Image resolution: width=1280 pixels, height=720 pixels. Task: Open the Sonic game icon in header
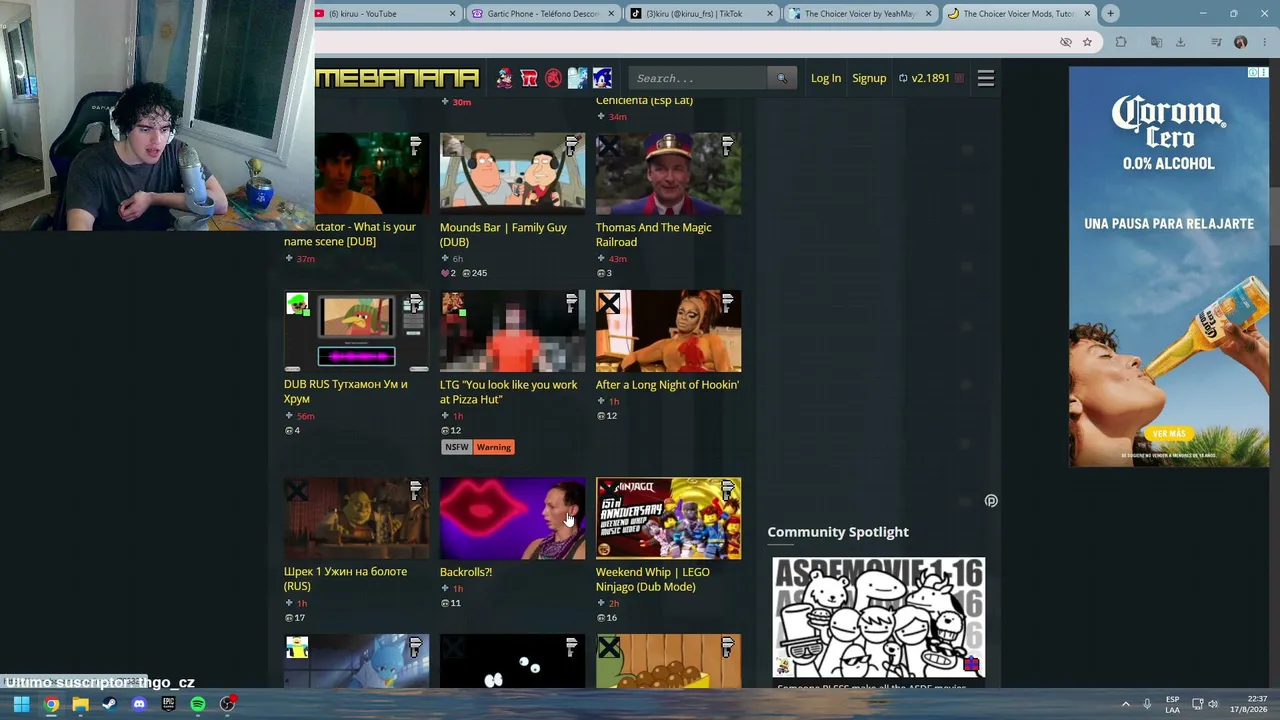coord(602,78)
